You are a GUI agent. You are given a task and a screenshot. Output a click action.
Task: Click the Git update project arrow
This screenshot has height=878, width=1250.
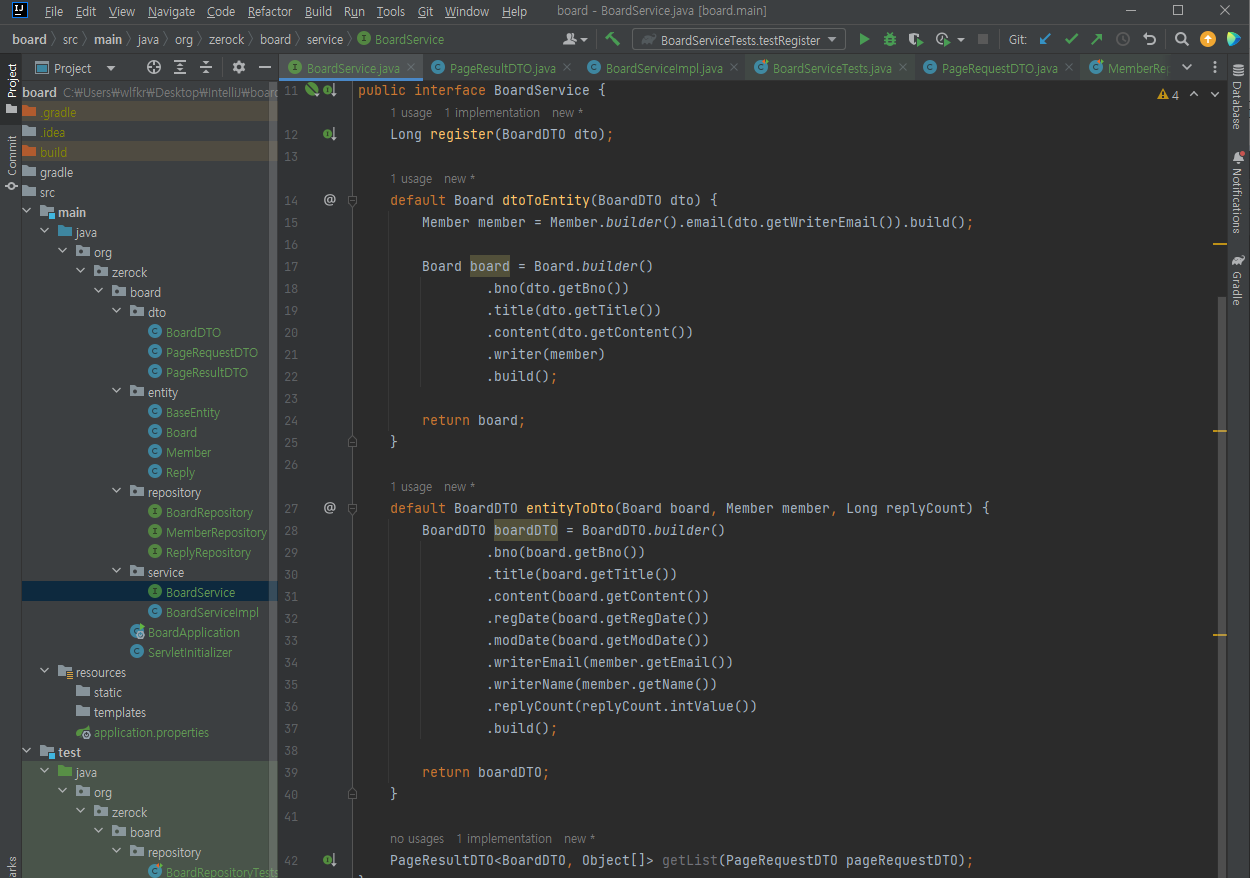pyautogui.click(x=1045, y=40)
